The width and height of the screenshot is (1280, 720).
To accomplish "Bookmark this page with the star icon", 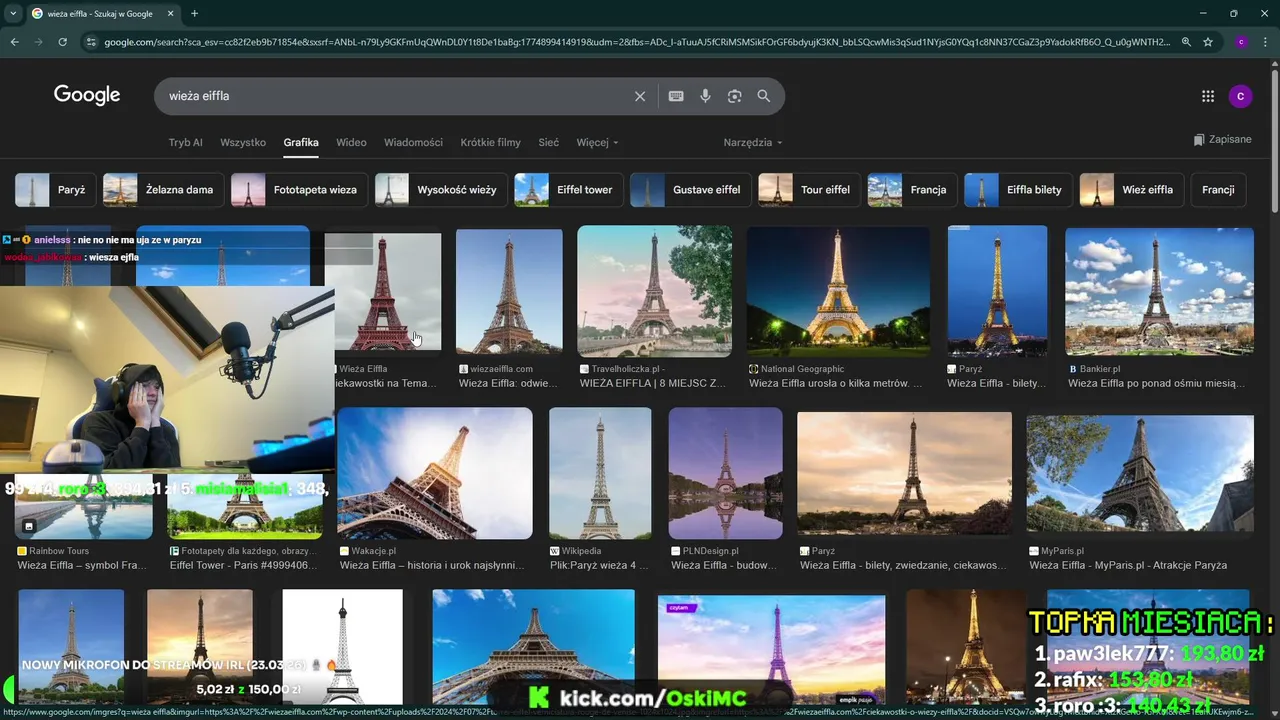I will (x=1208, y=42).
